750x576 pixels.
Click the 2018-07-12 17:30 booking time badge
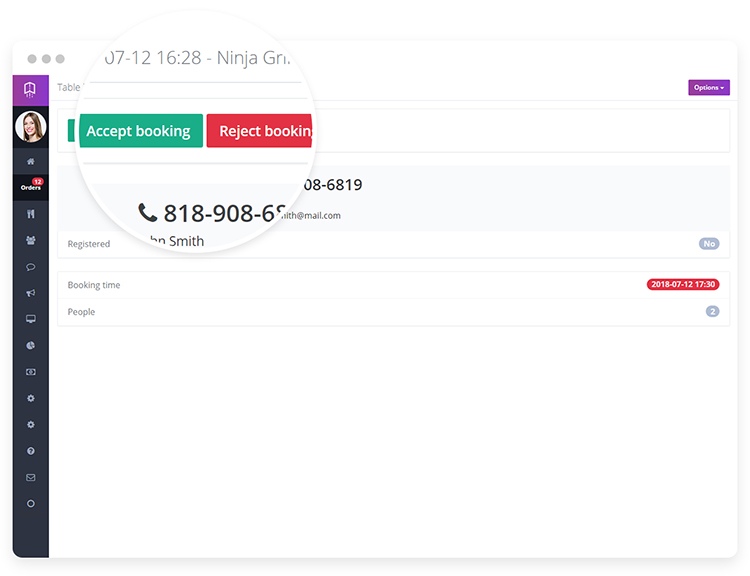click(x=683, y=284)
